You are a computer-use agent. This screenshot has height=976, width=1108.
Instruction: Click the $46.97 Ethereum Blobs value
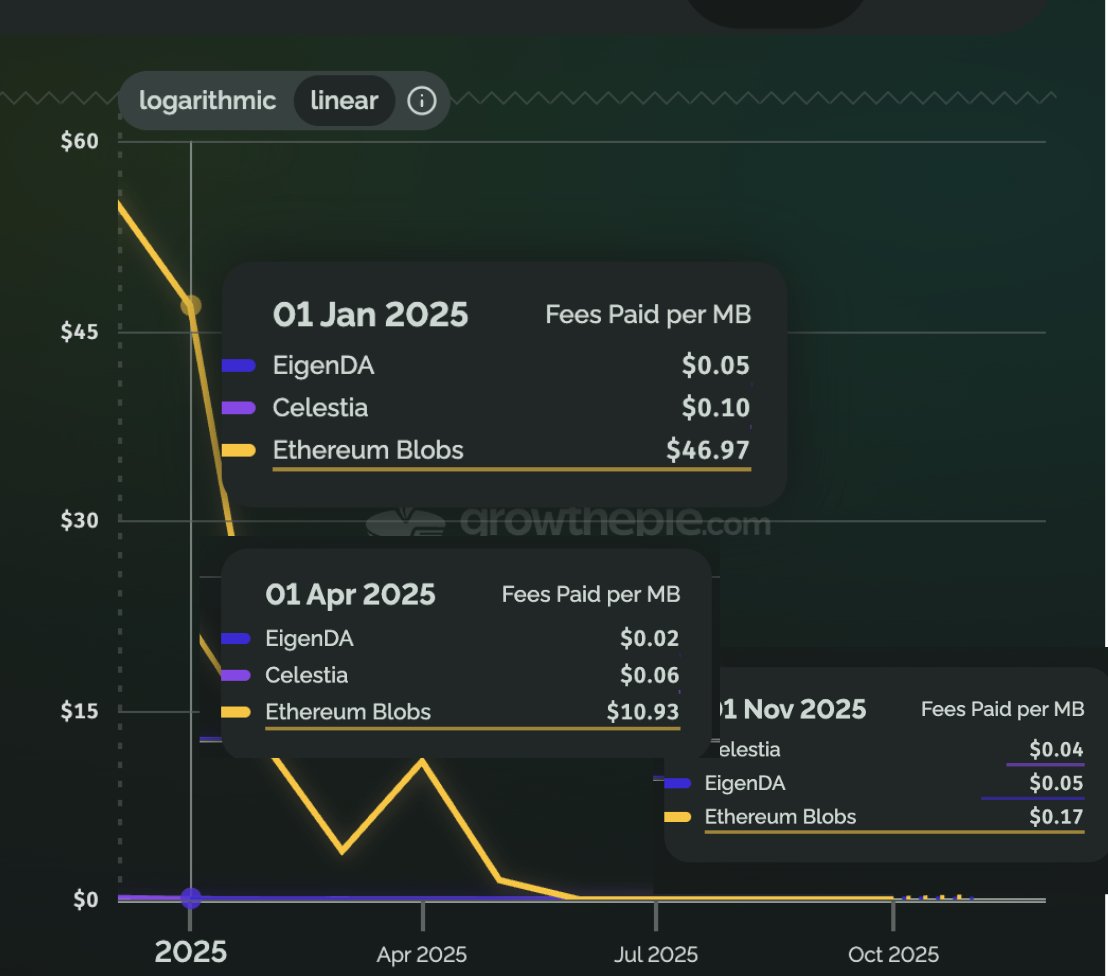[x=708, y=449]
